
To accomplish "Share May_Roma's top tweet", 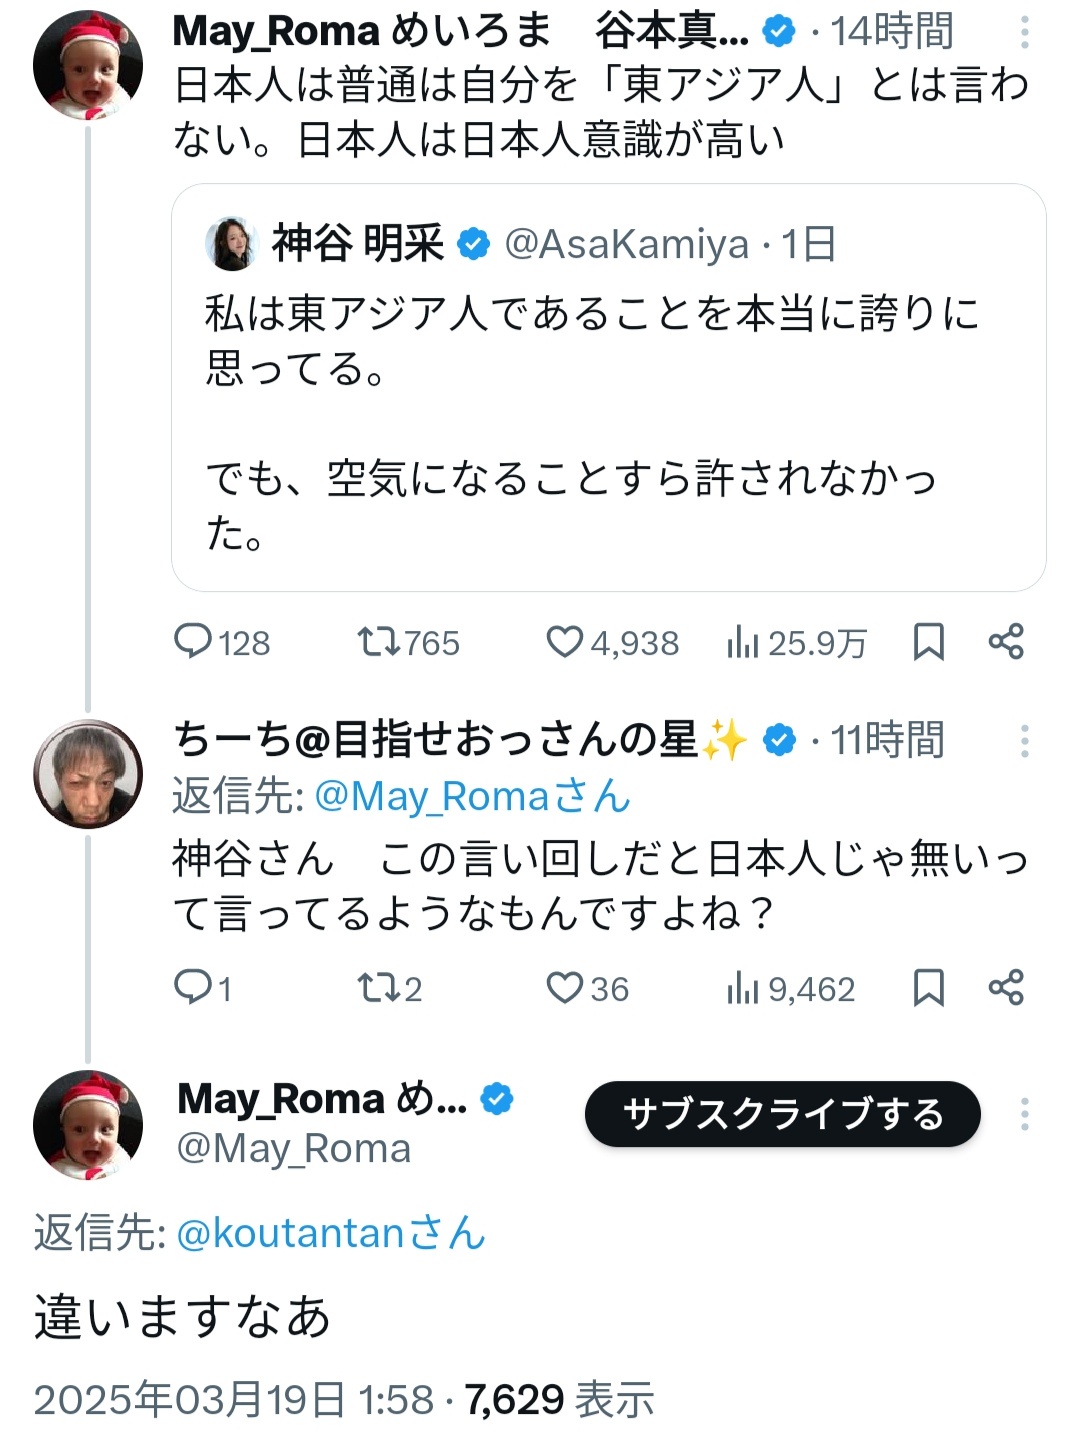I will tap(1006, 641).
